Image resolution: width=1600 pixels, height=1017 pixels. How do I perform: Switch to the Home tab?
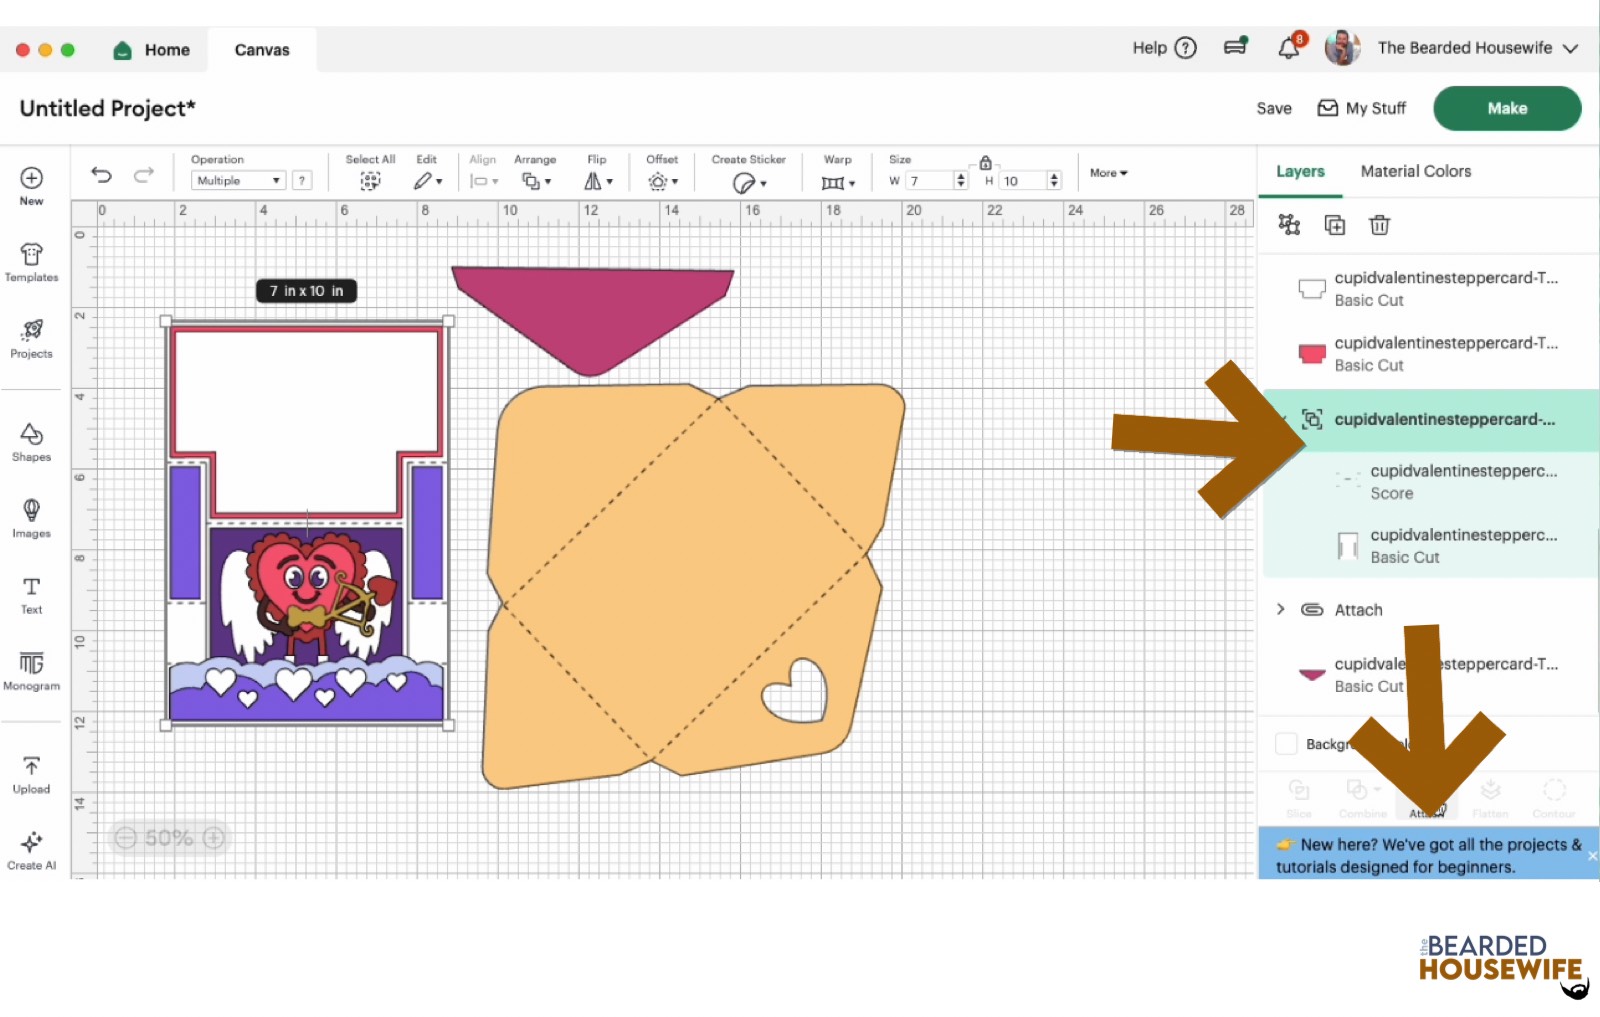point(153,50)
